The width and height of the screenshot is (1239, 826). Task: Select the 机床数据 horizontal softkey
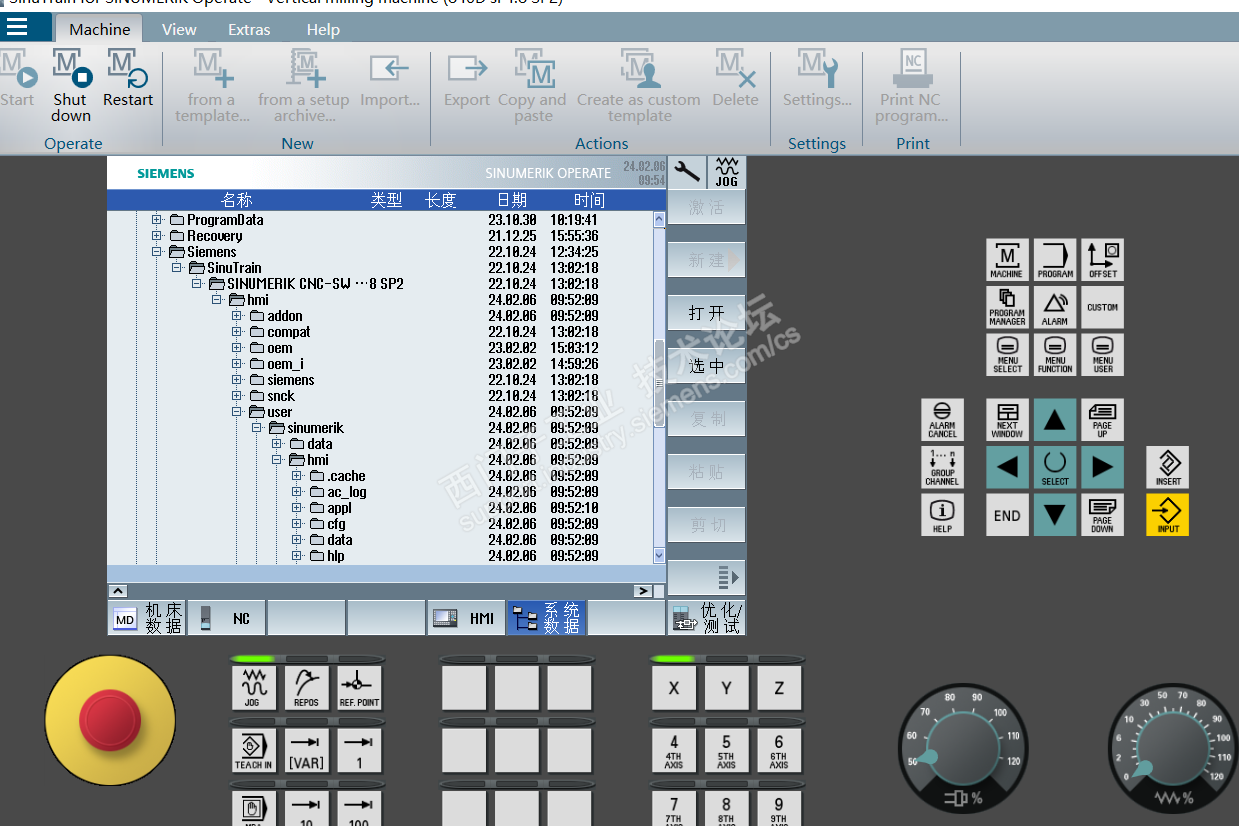[x=147, y=618]
